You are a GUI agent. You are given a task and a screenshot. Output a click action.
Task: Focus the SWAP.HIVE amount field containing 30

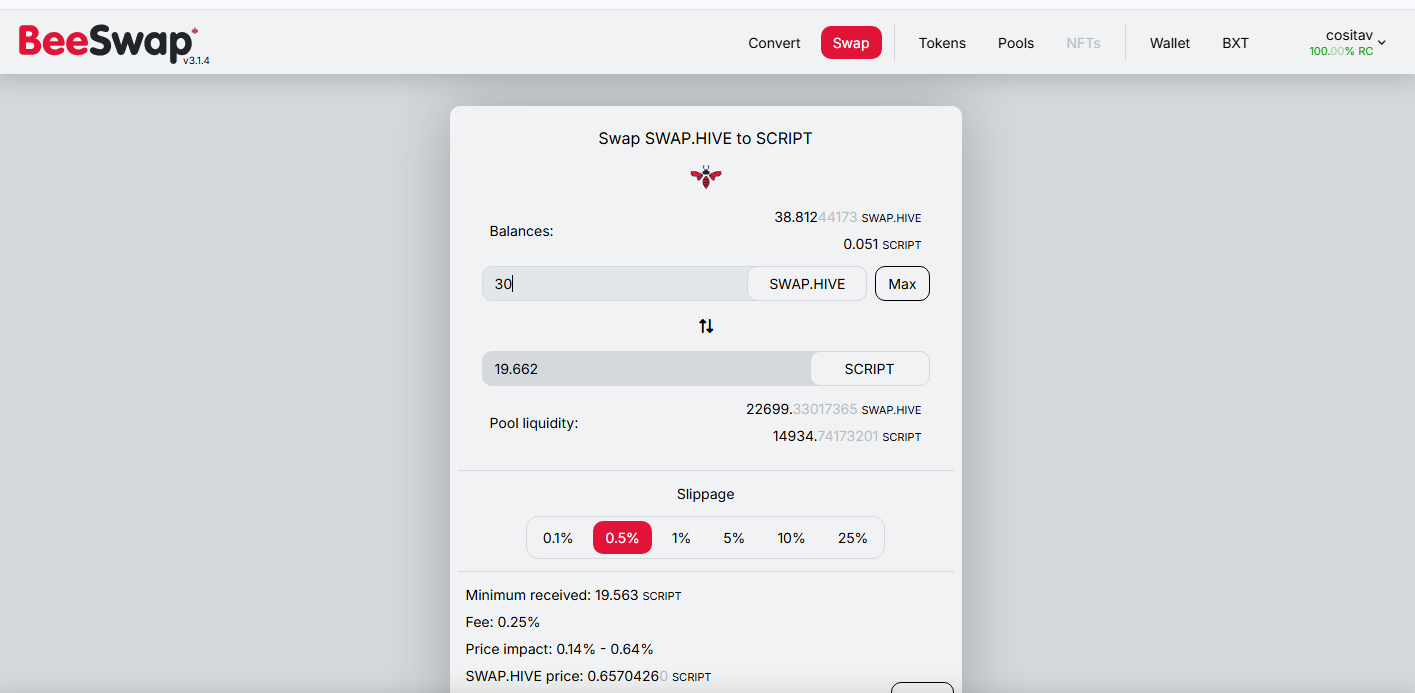click(x=615, y=284)
